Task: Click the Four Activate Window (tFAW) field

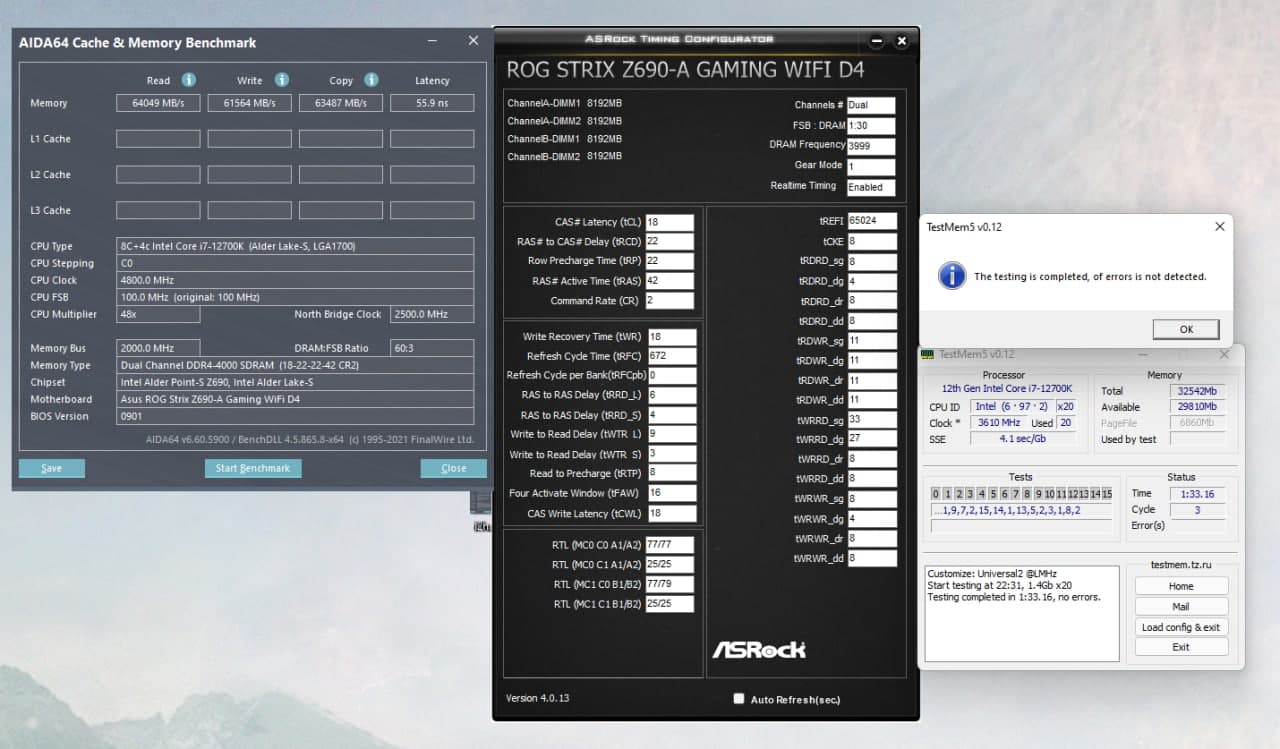Action: 672,494
